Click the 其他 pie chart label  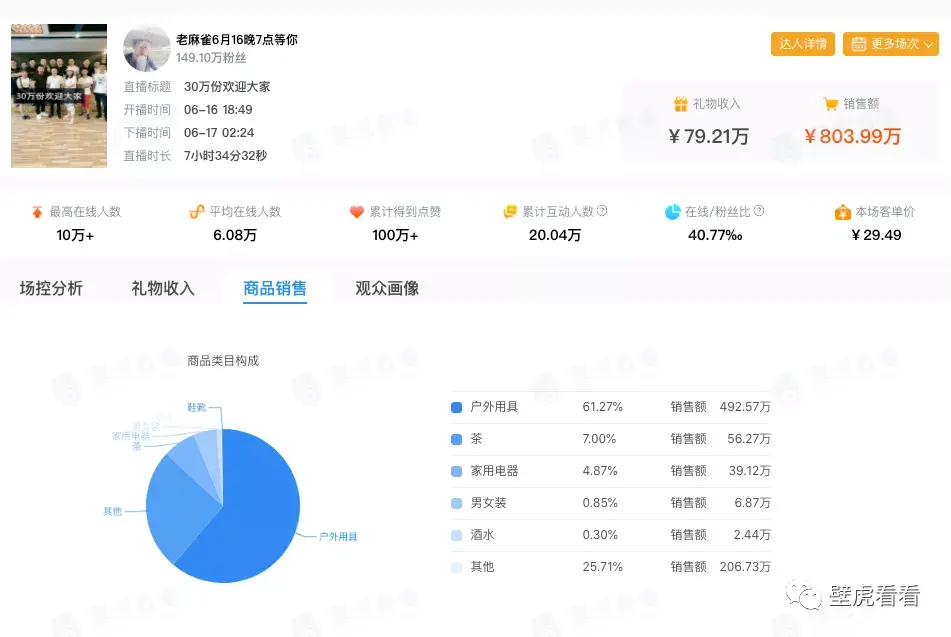click(x=112, y=511)
